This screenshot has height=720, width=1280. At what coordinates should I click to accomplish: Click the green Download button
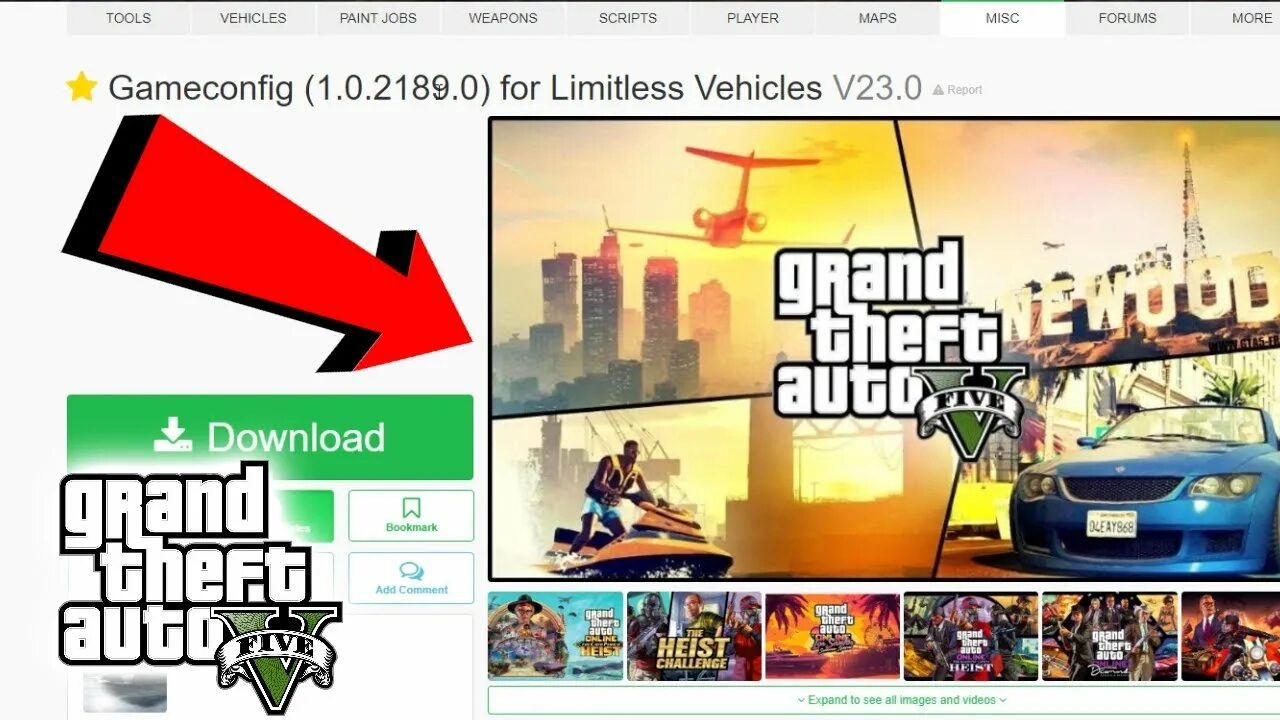pos(270,437)
